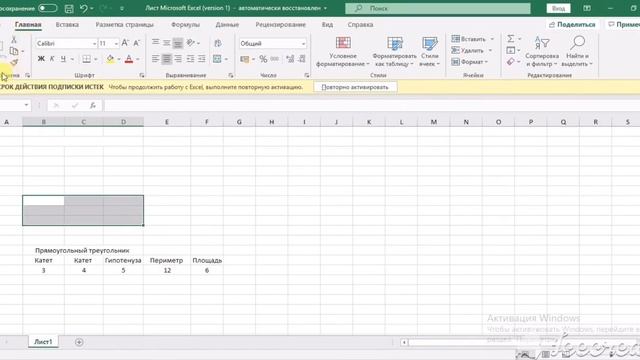Click into the Поиск search box

[438, 8]
